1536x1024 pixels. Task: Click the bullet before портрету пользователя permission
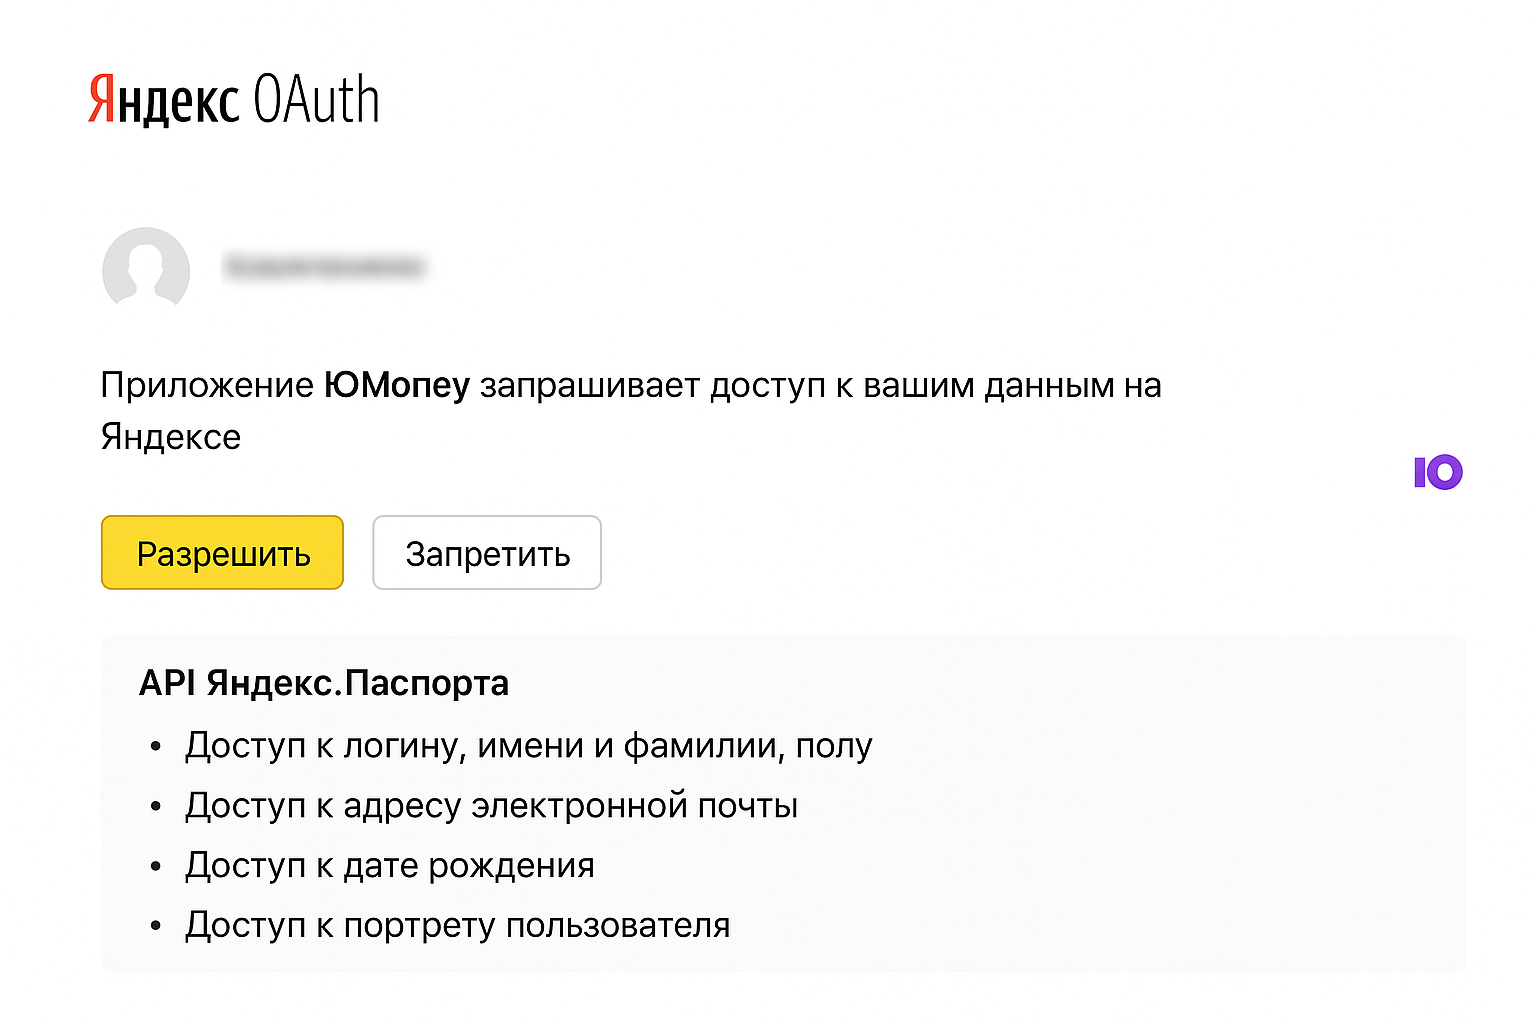pos(155,927)
